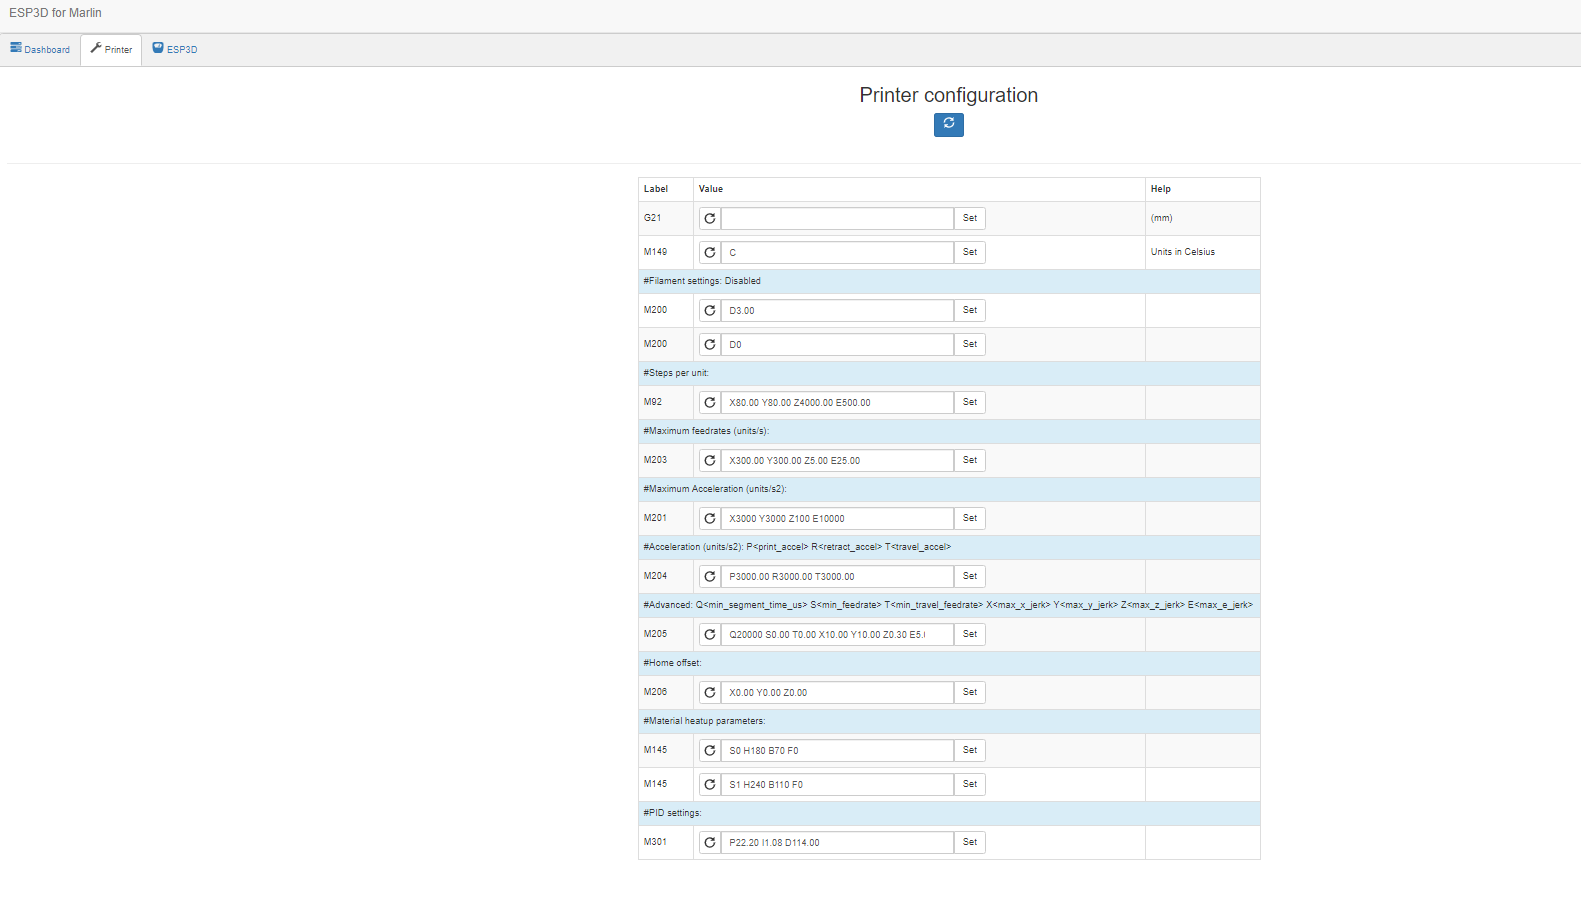The width and height of the screenshot is (1581, 918).
Task: Reload the M301 PID settings value
Action: click(x=710, y=842)
